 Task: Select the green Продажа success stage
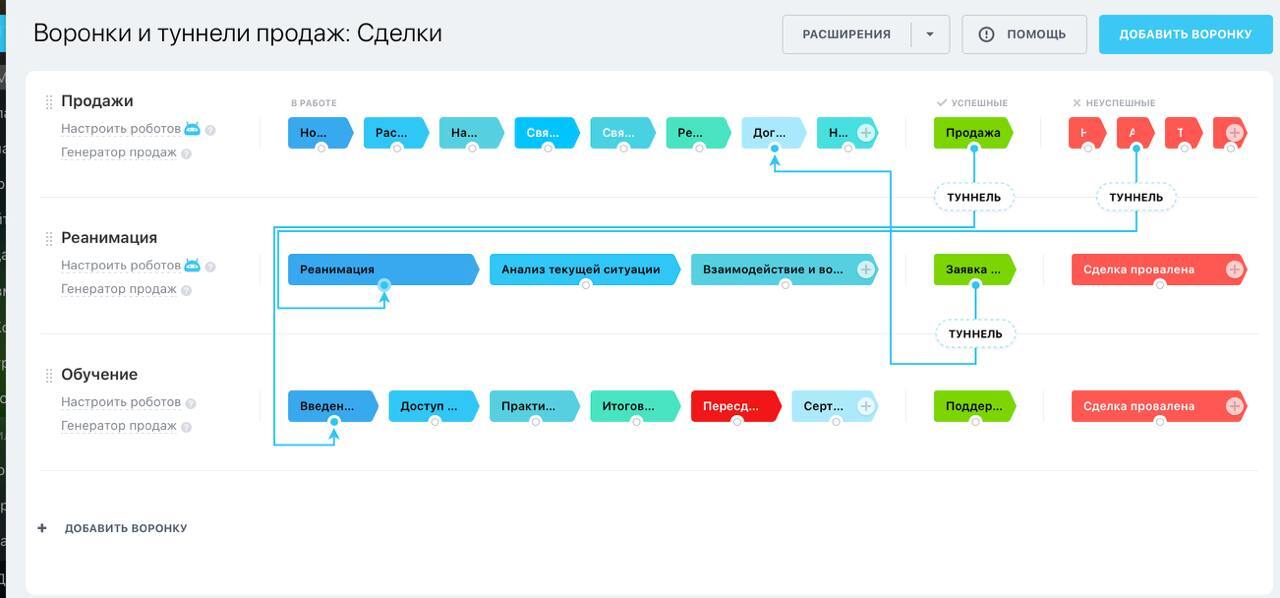pyautogui.click(x=972, y=133)
